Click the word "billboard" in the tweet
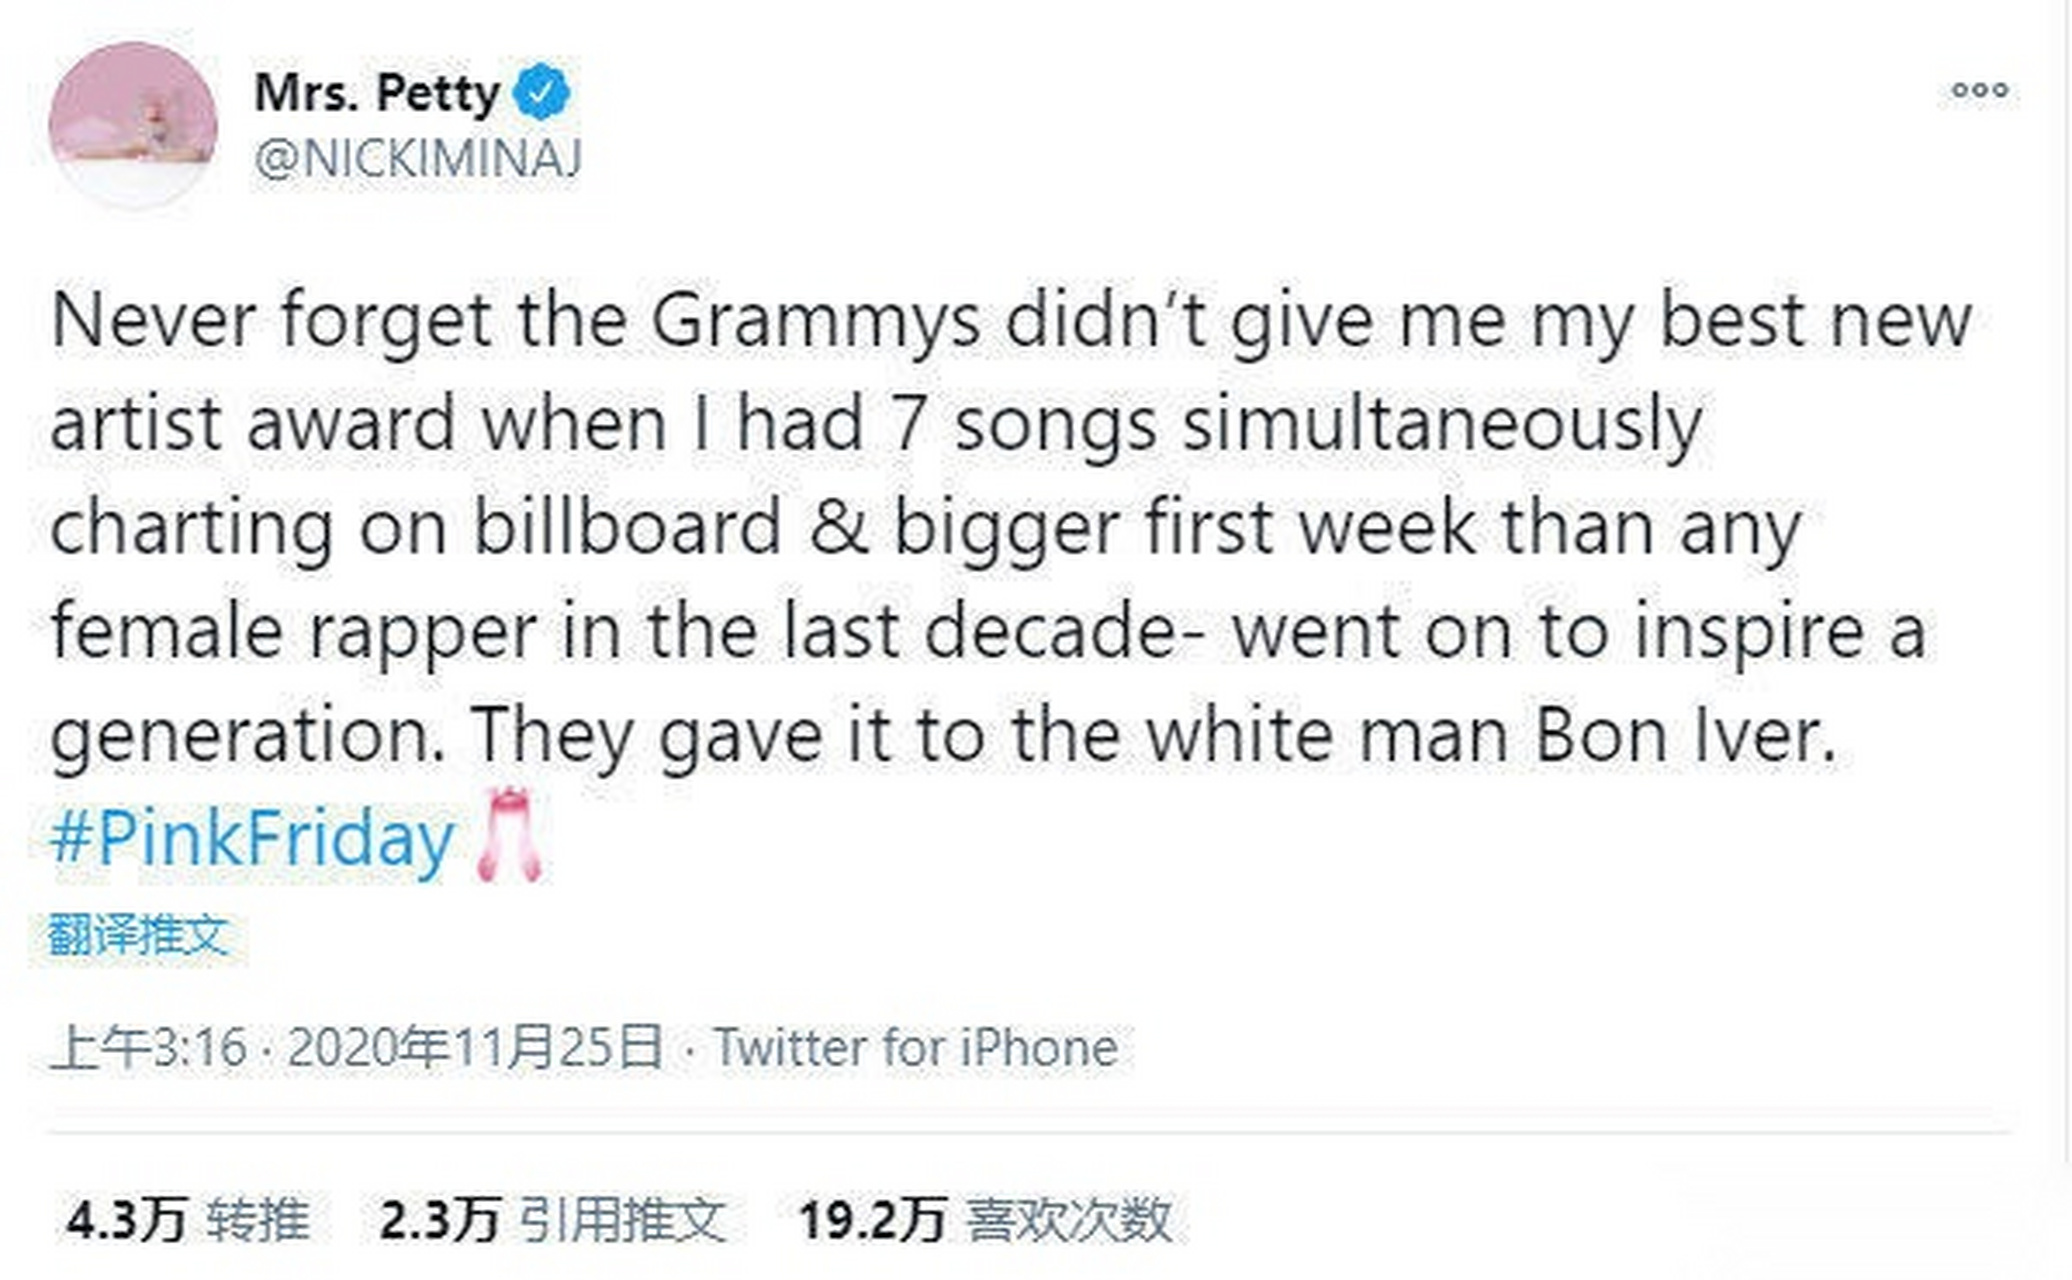The width and height of the screenshot is (2072, 1280). (627, 528)
